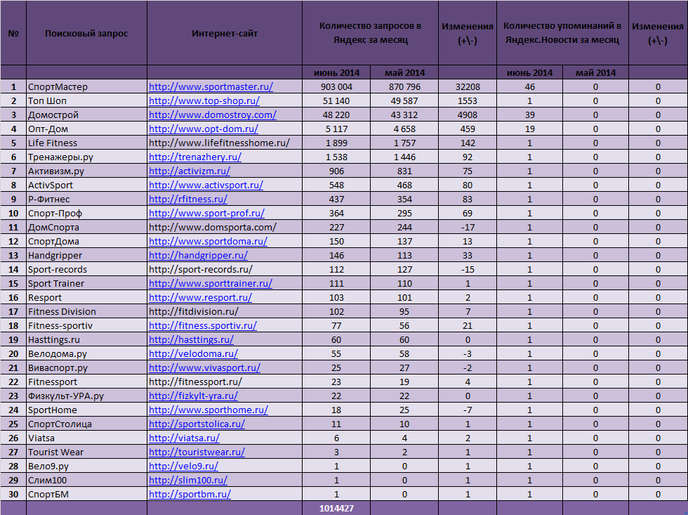Open the sport-prof.ru link
688x515 pixels.
tap(206, 213)
